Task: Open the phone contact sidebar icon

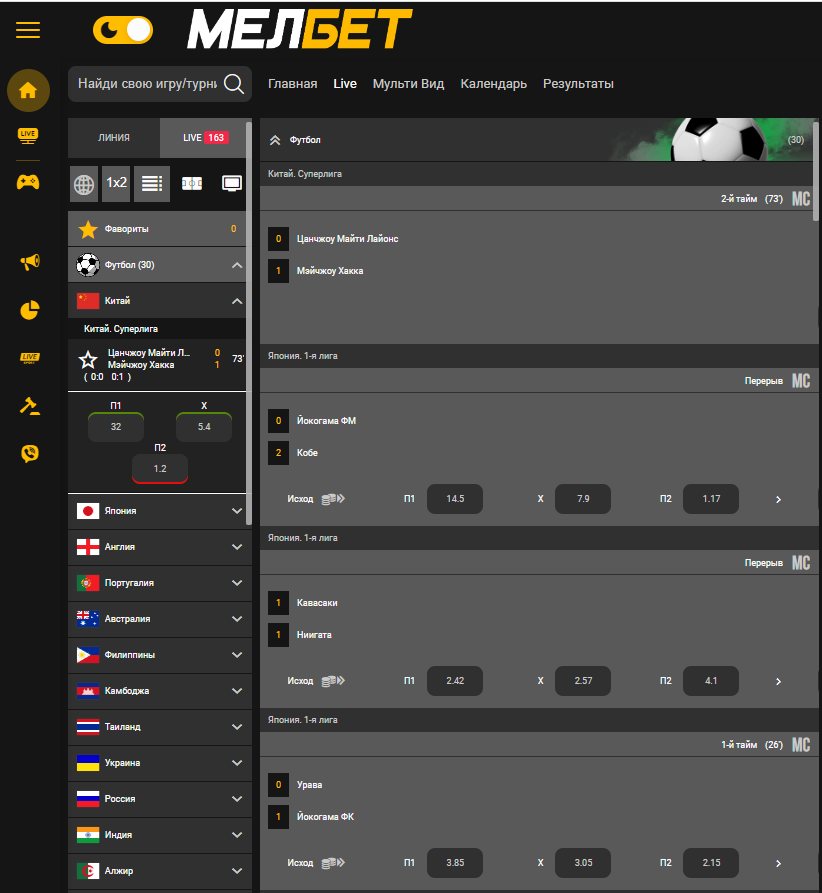Action: tap(30, 453)
